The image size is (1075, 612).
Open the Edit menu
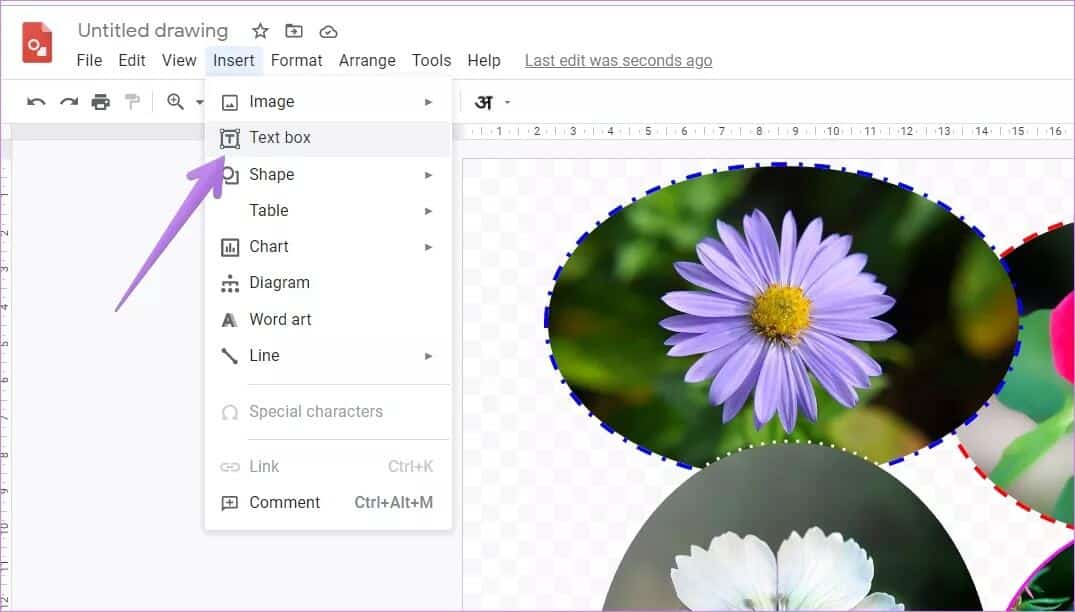point(132,60)
